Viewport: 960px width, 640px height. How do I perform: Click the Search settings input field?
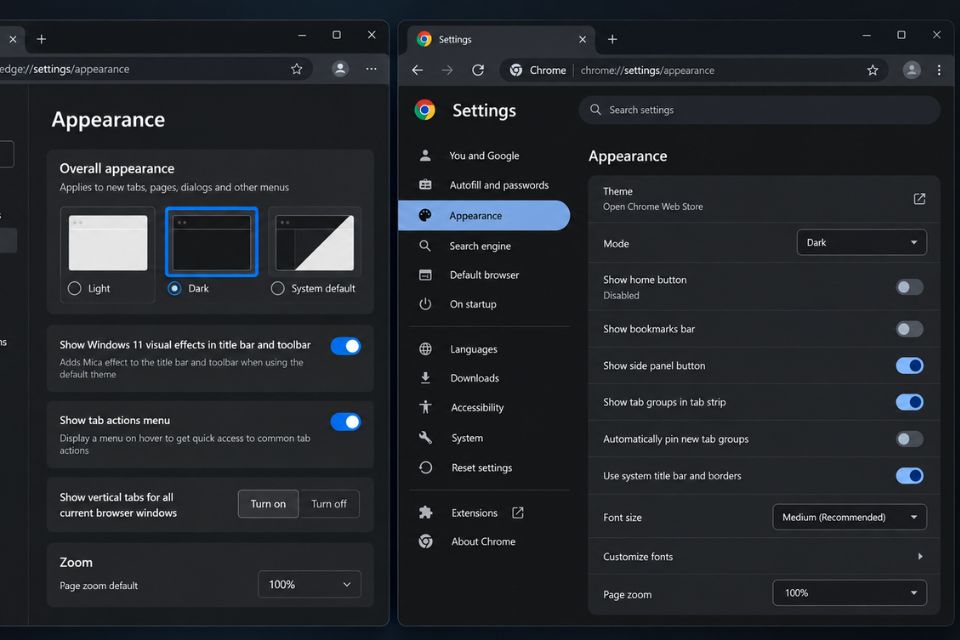759,110
